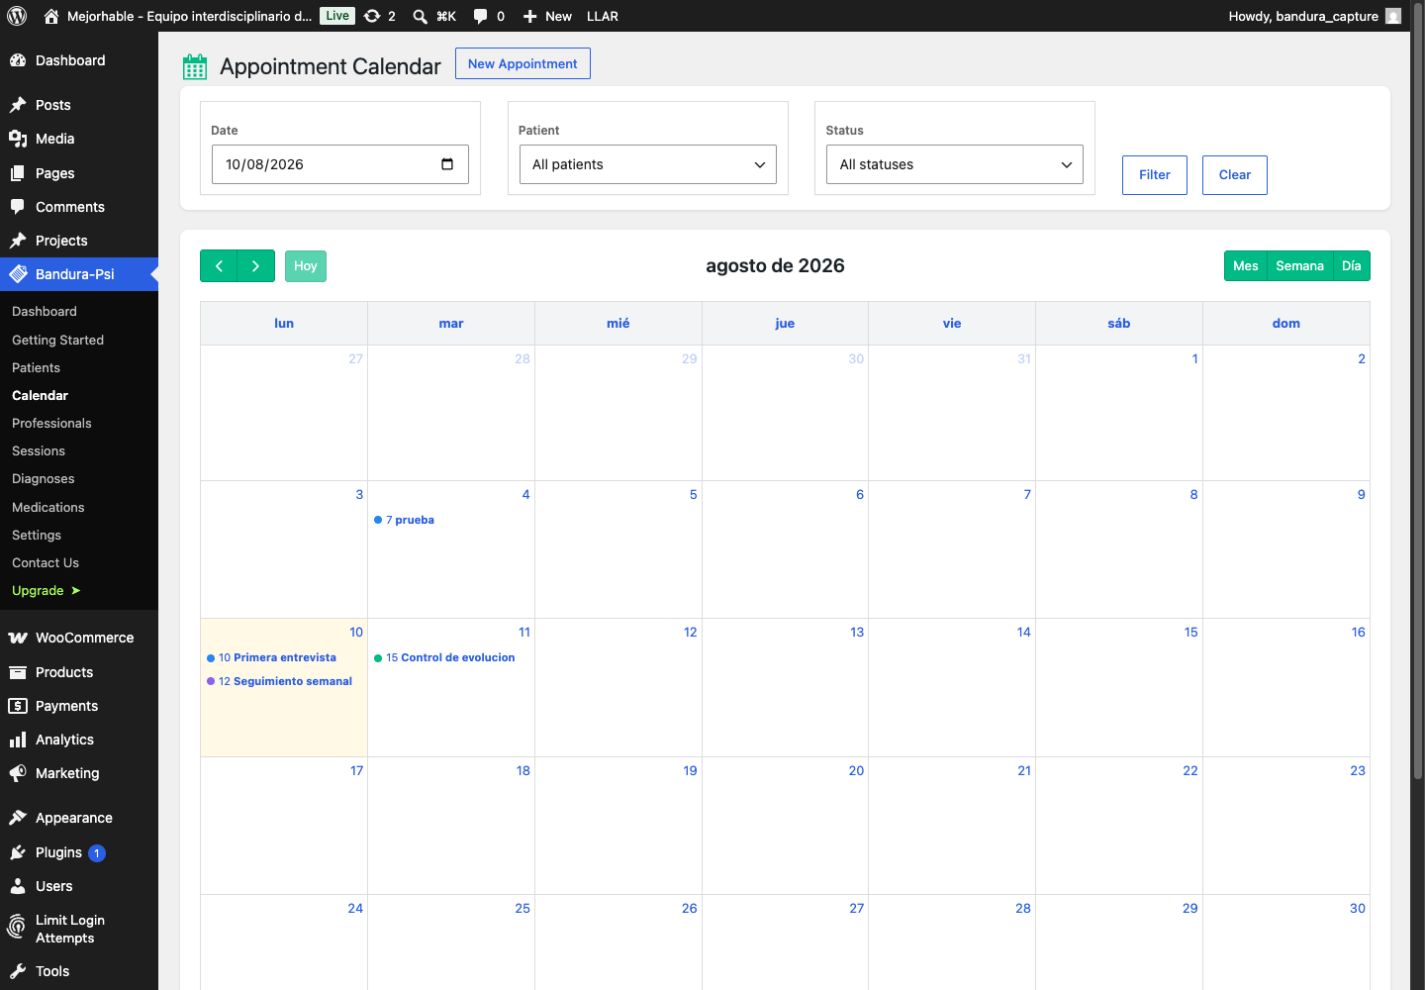Open the New menu in admin bar
This screenshot has height=990, width=1425.
(547, 16)
